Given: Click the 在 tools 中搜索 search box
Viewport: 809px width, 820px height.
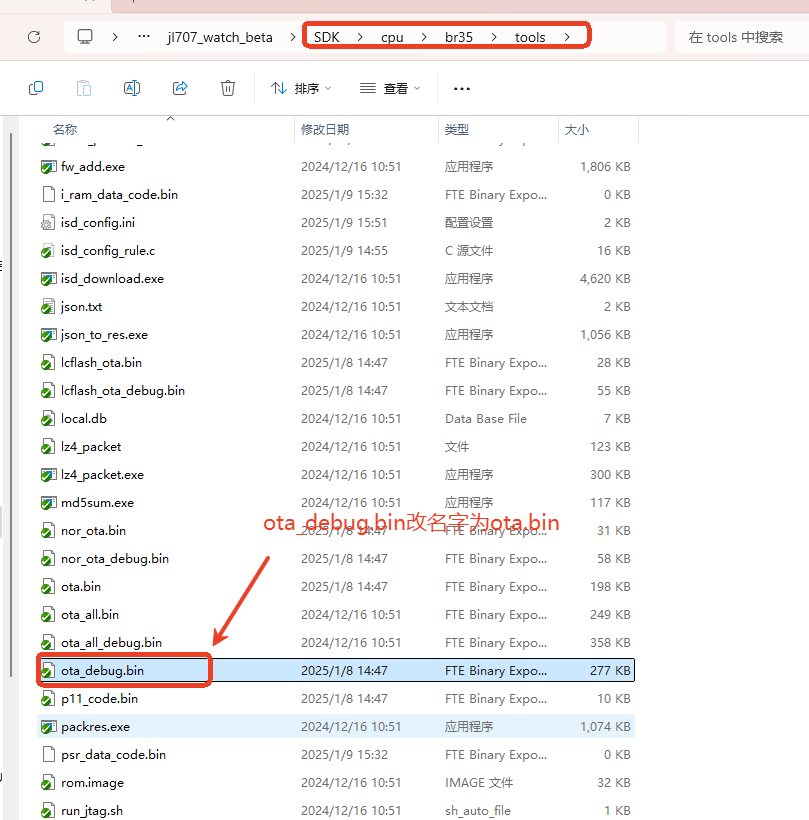Looking at the screenshot, I should pos(740,37).
